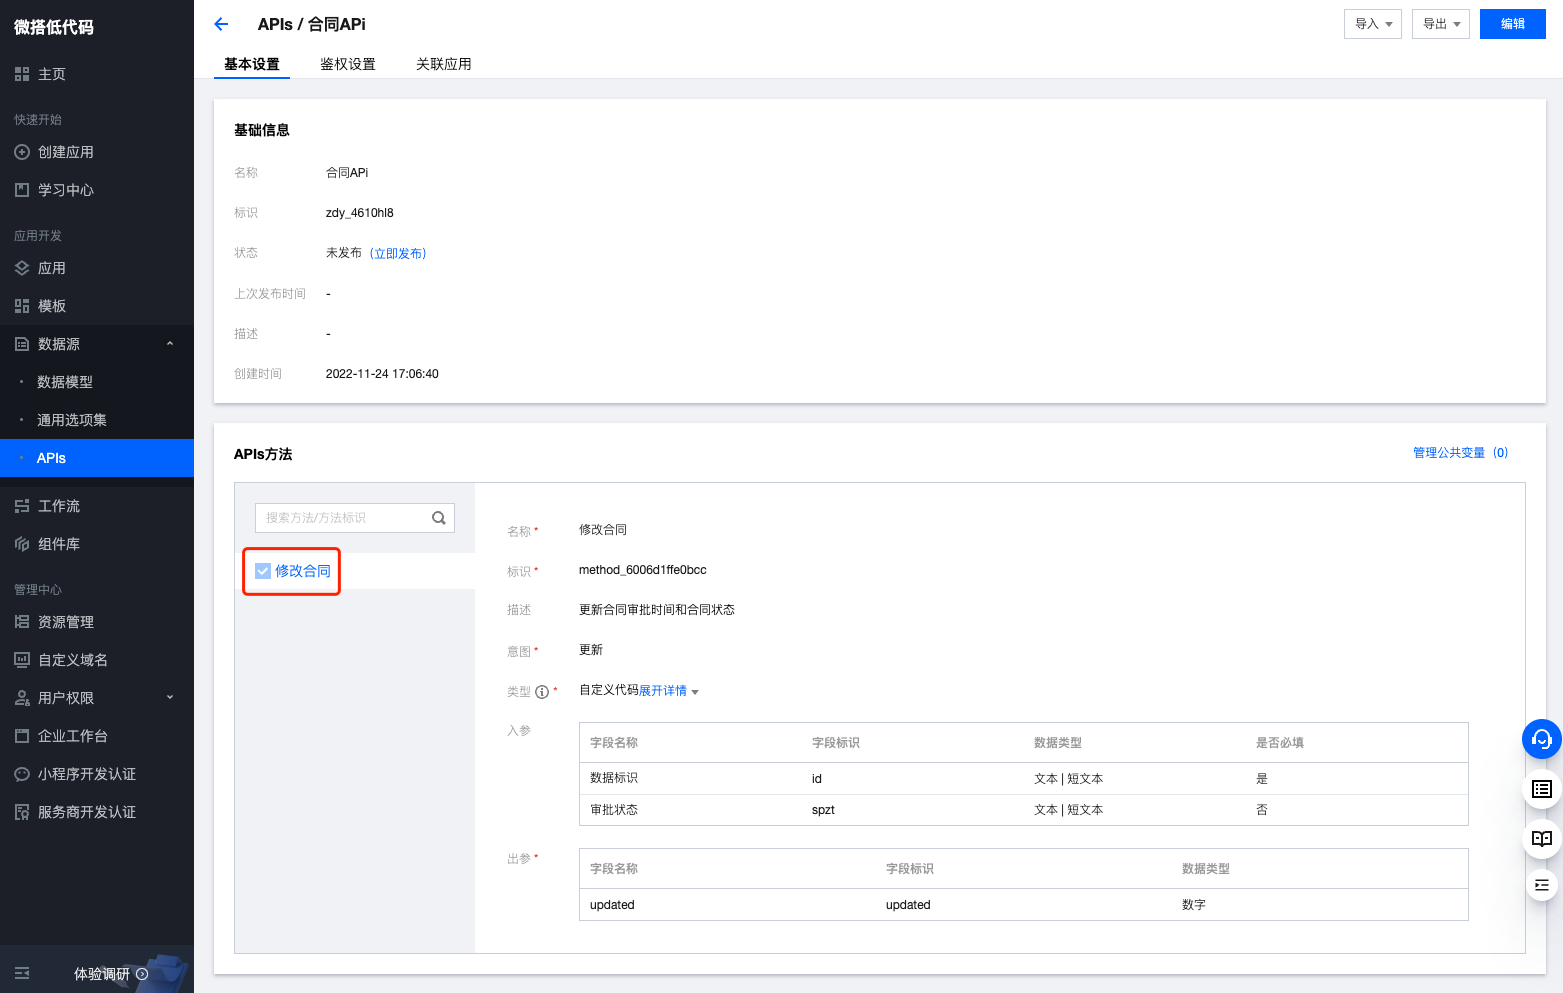Switch to 鉴权设置 tab
Image resolution: width=1563 pixels, height=993 pixels.
click(x=348, y=64)
